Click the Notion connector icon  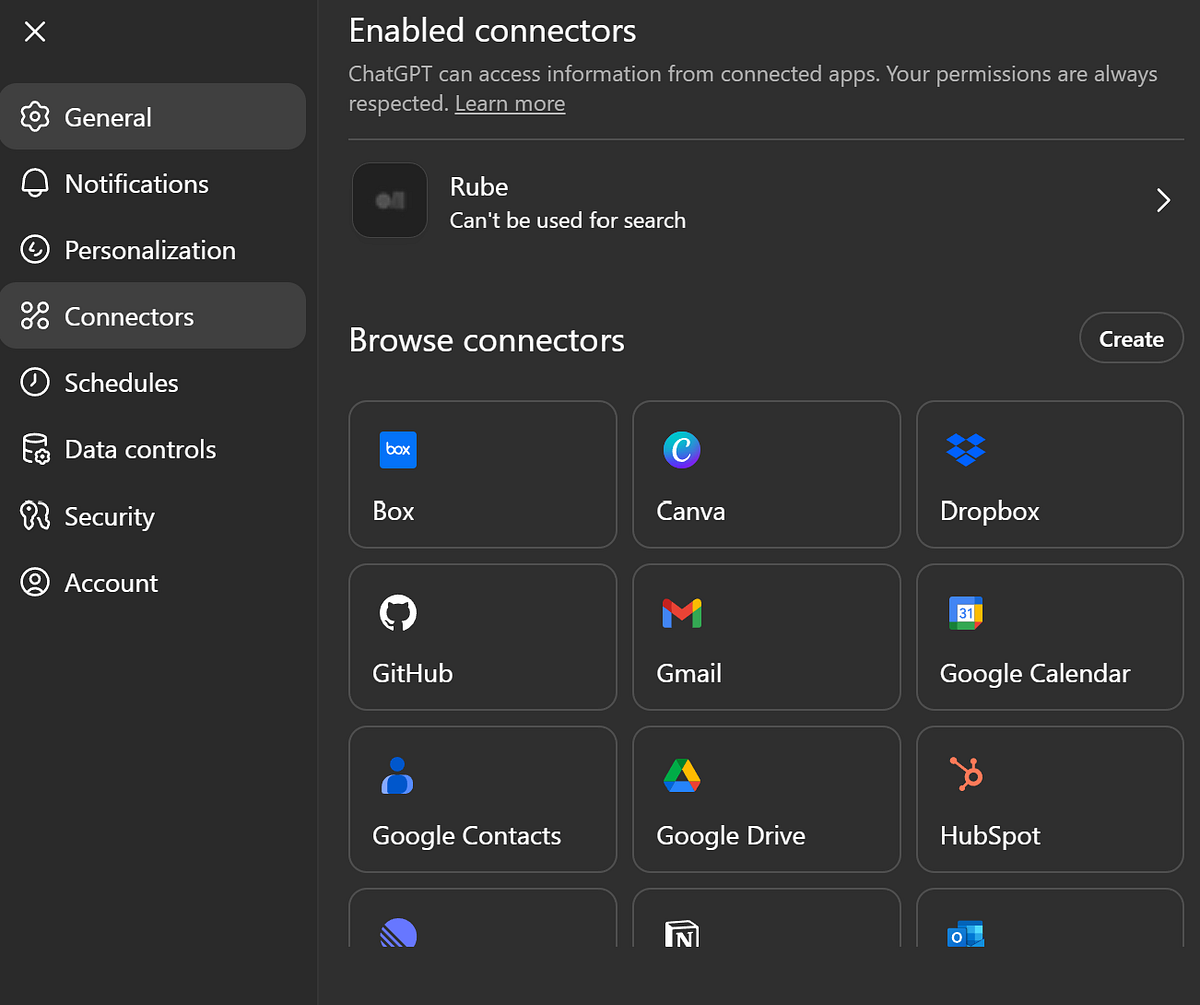click(682, 933)
